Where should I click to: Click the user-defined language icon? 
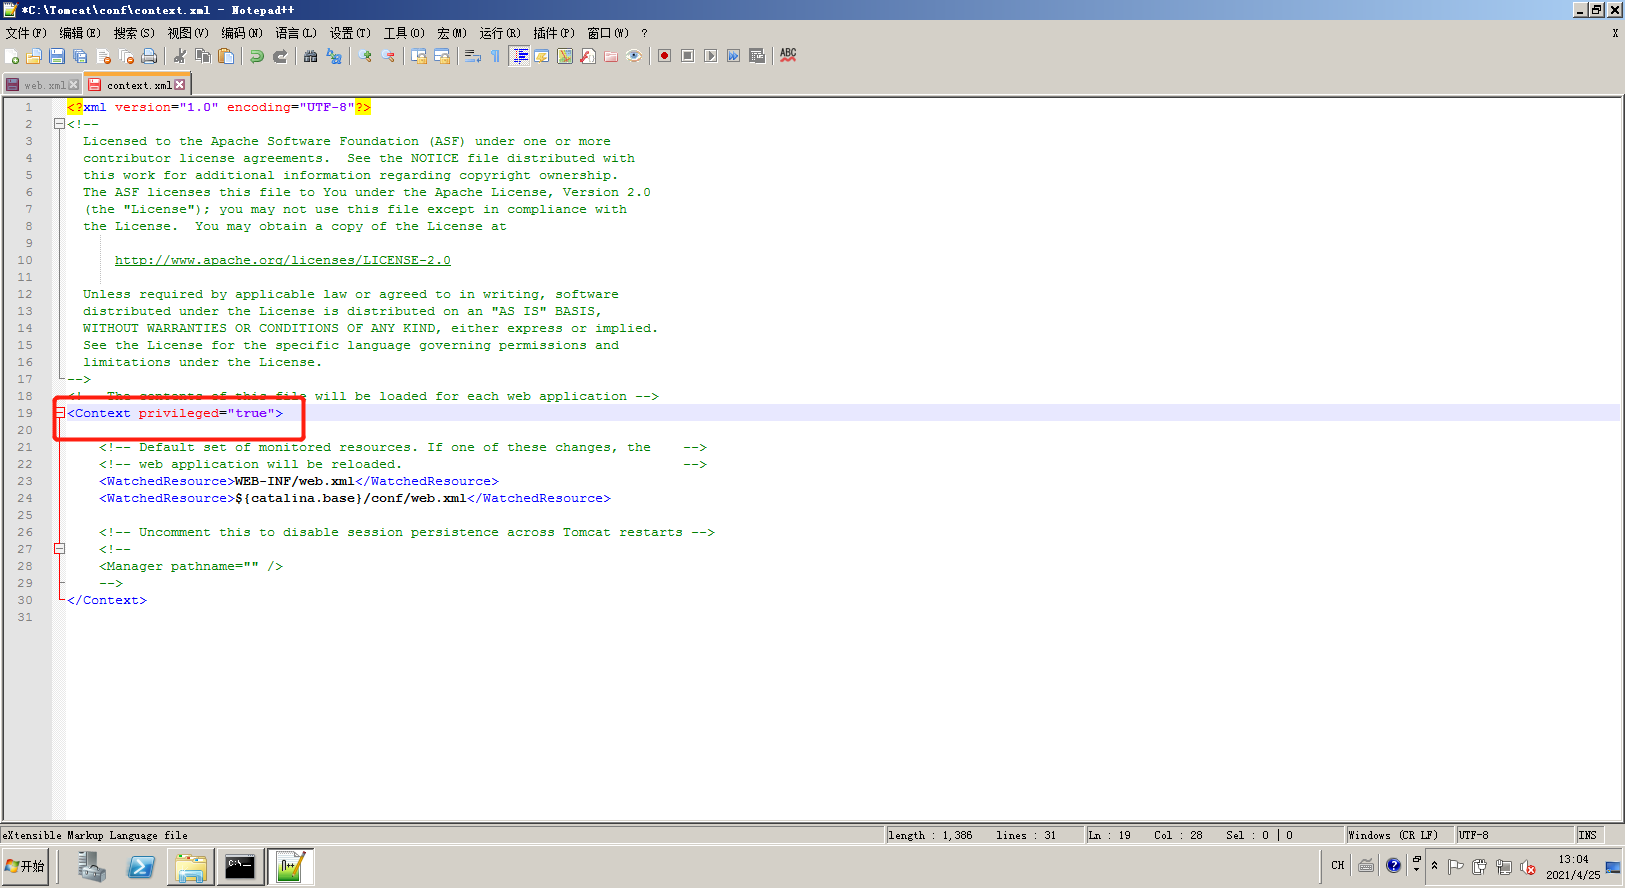[x=542, y=56]
